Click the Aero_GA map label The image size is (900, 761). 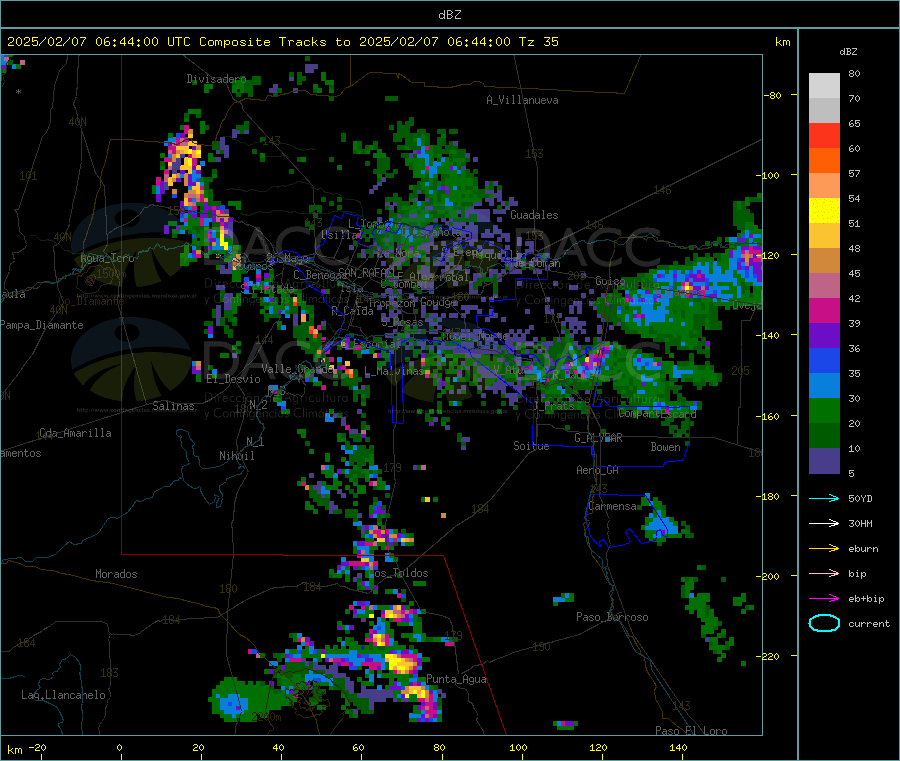pos(597,470)
